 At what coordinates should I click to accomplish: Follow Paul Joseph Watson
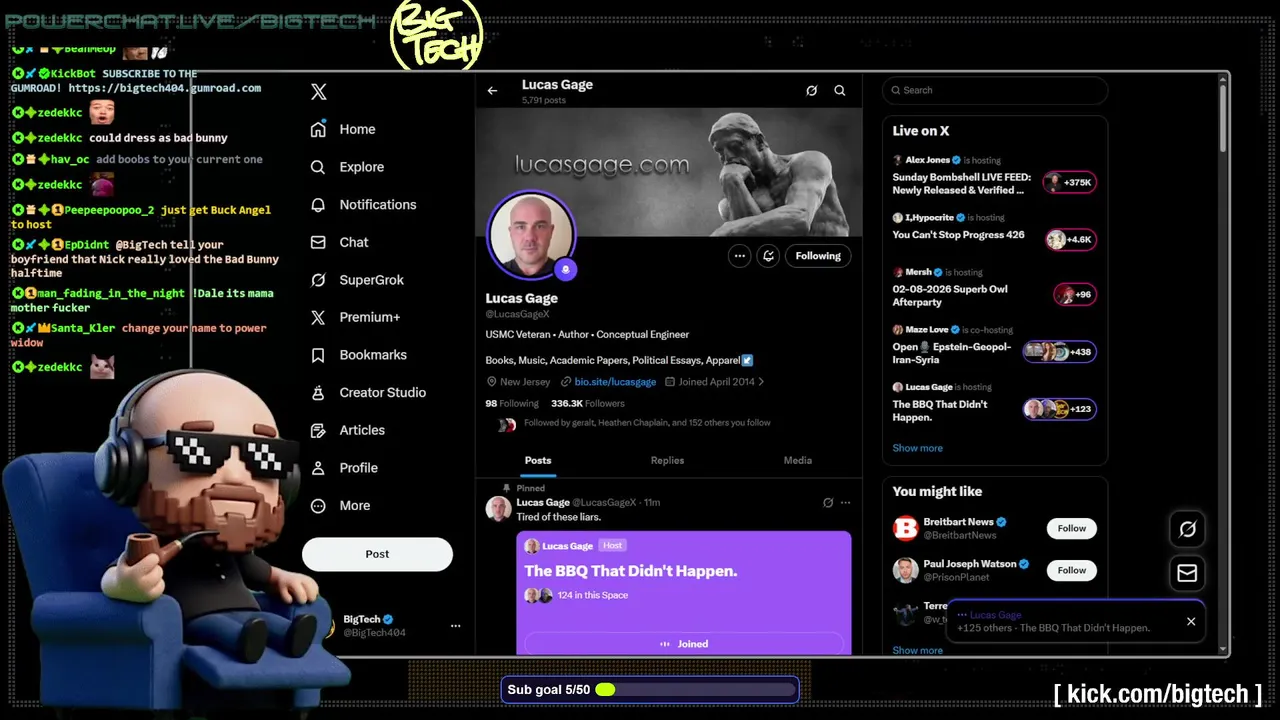(x=1071, y=570)
